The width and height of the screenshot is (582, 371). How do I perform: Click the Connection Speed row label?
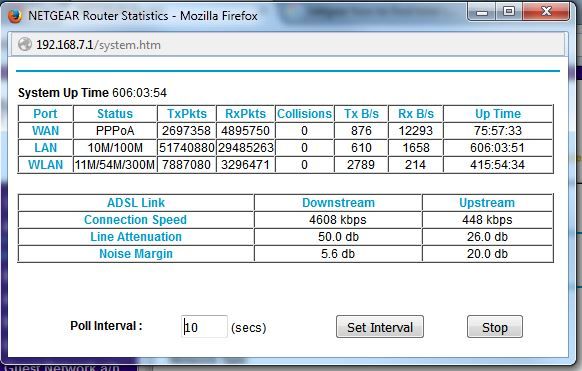(x=135, y=220)
